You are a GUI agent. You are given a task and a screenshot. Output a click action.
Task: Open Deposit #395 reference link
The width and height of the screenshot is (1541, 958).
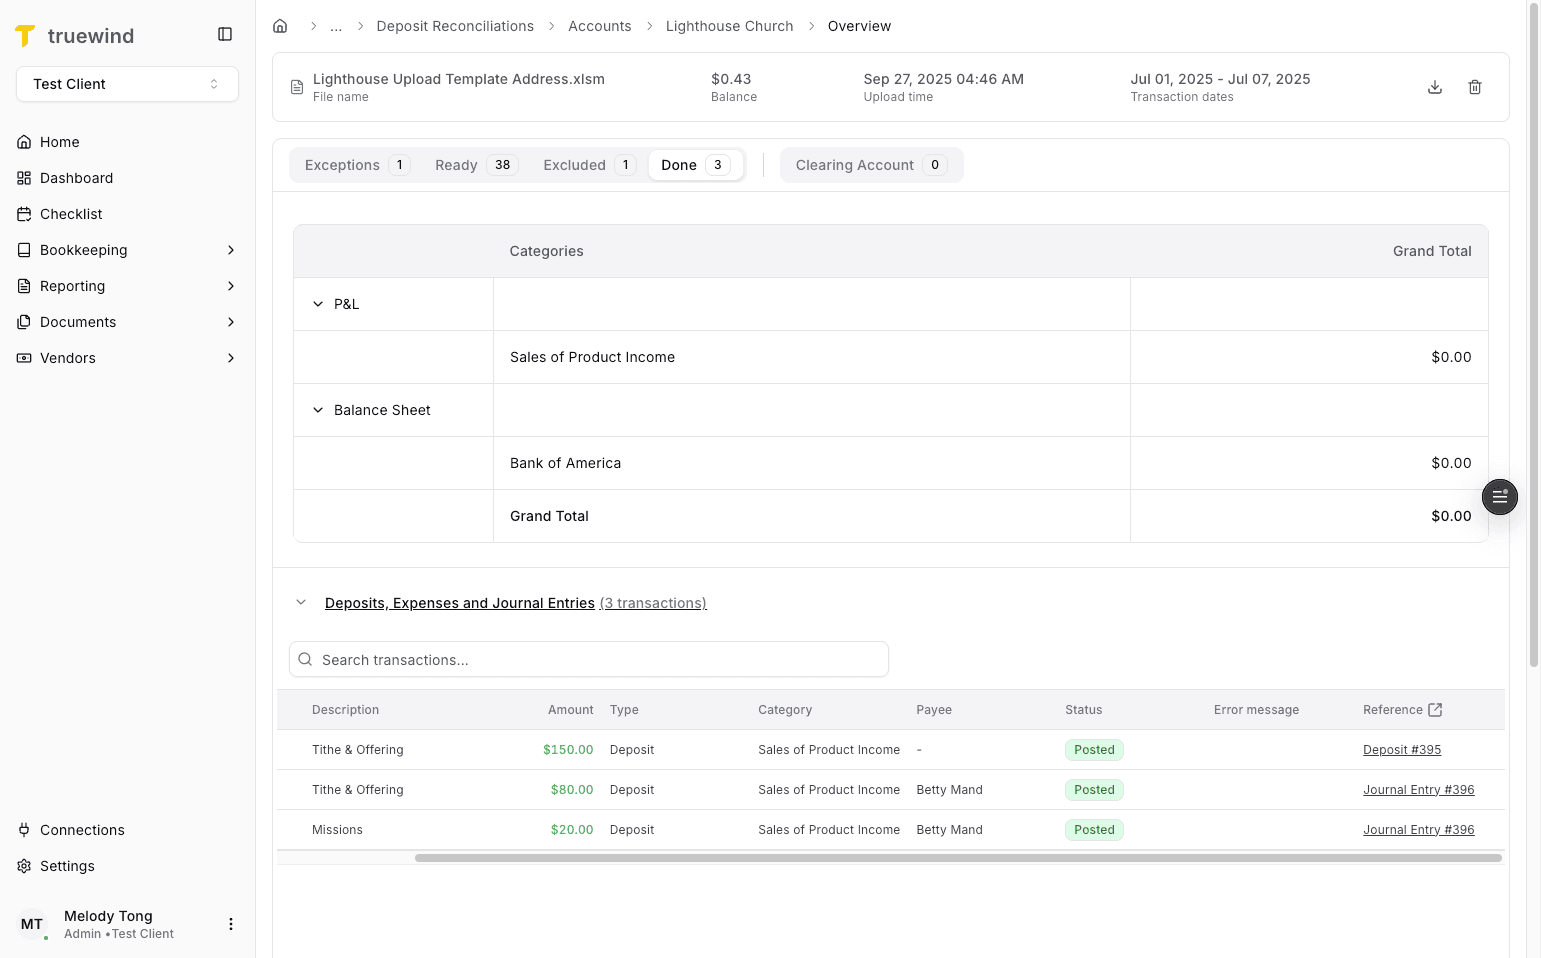tap(1401, 749)
